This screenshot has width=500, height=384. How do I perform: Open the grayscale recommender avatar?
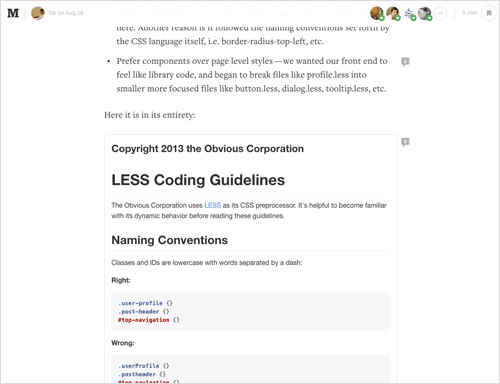pos(425,13)
